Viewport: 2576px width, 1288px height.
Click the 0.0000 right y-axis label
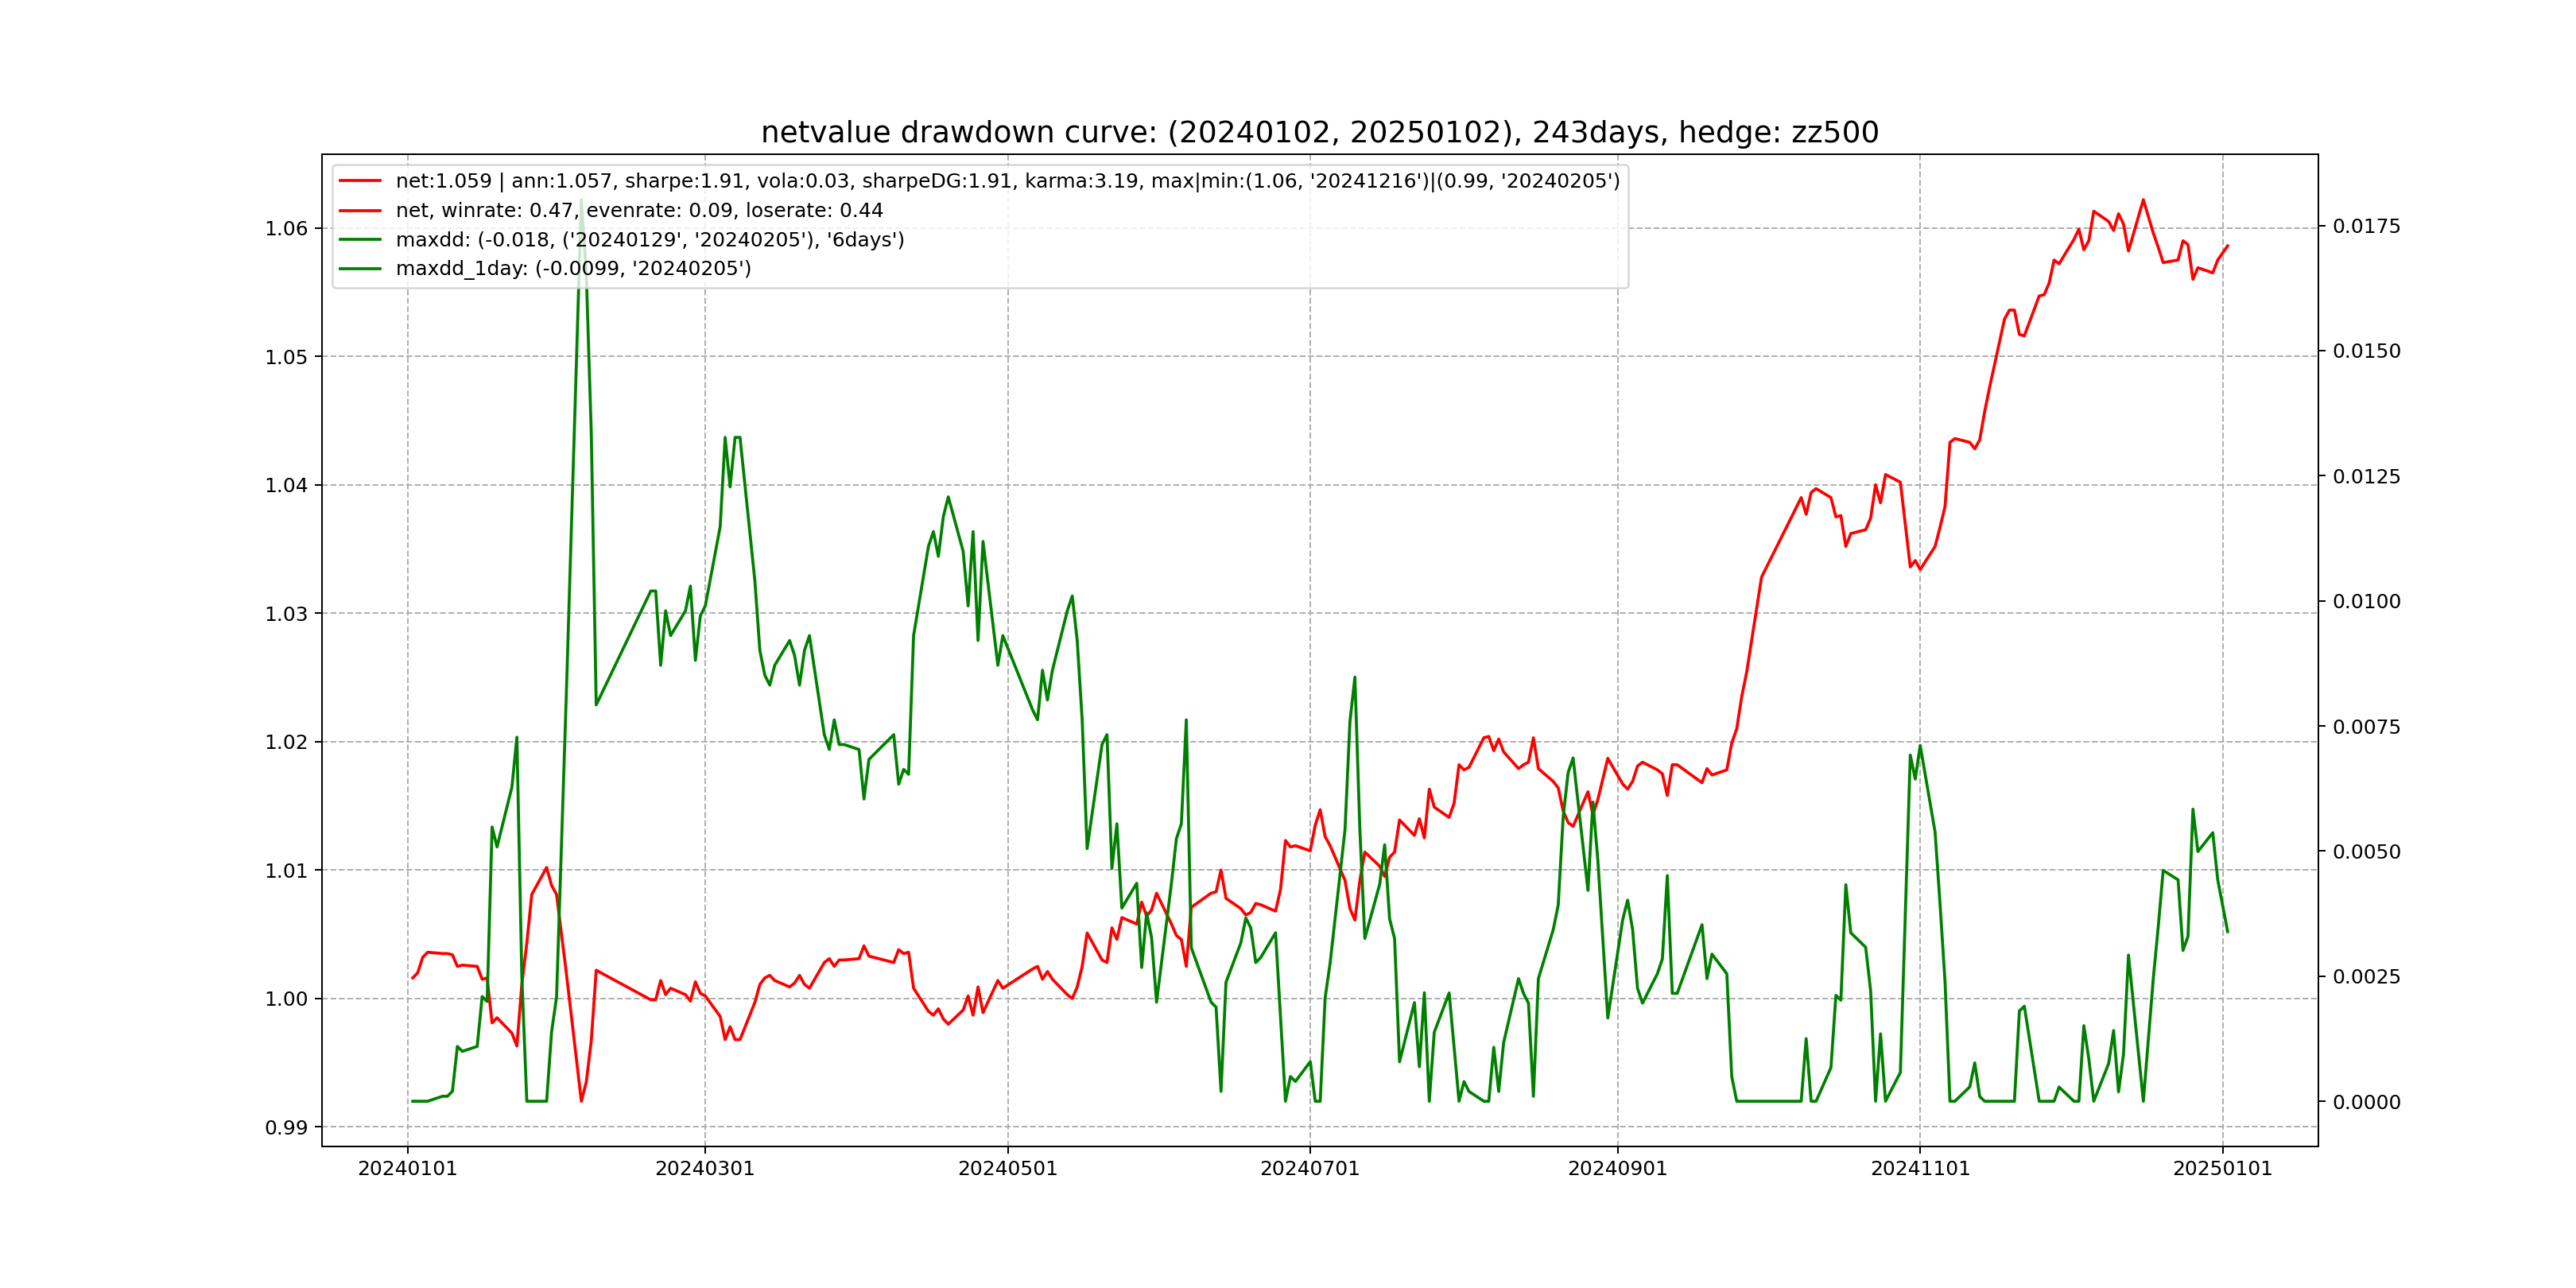click(2366, 1102)
